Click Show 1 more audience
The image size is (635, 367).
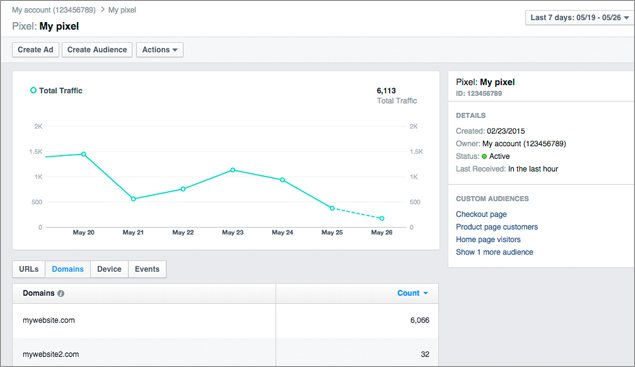pyautogui.click(x=494, y=252)
